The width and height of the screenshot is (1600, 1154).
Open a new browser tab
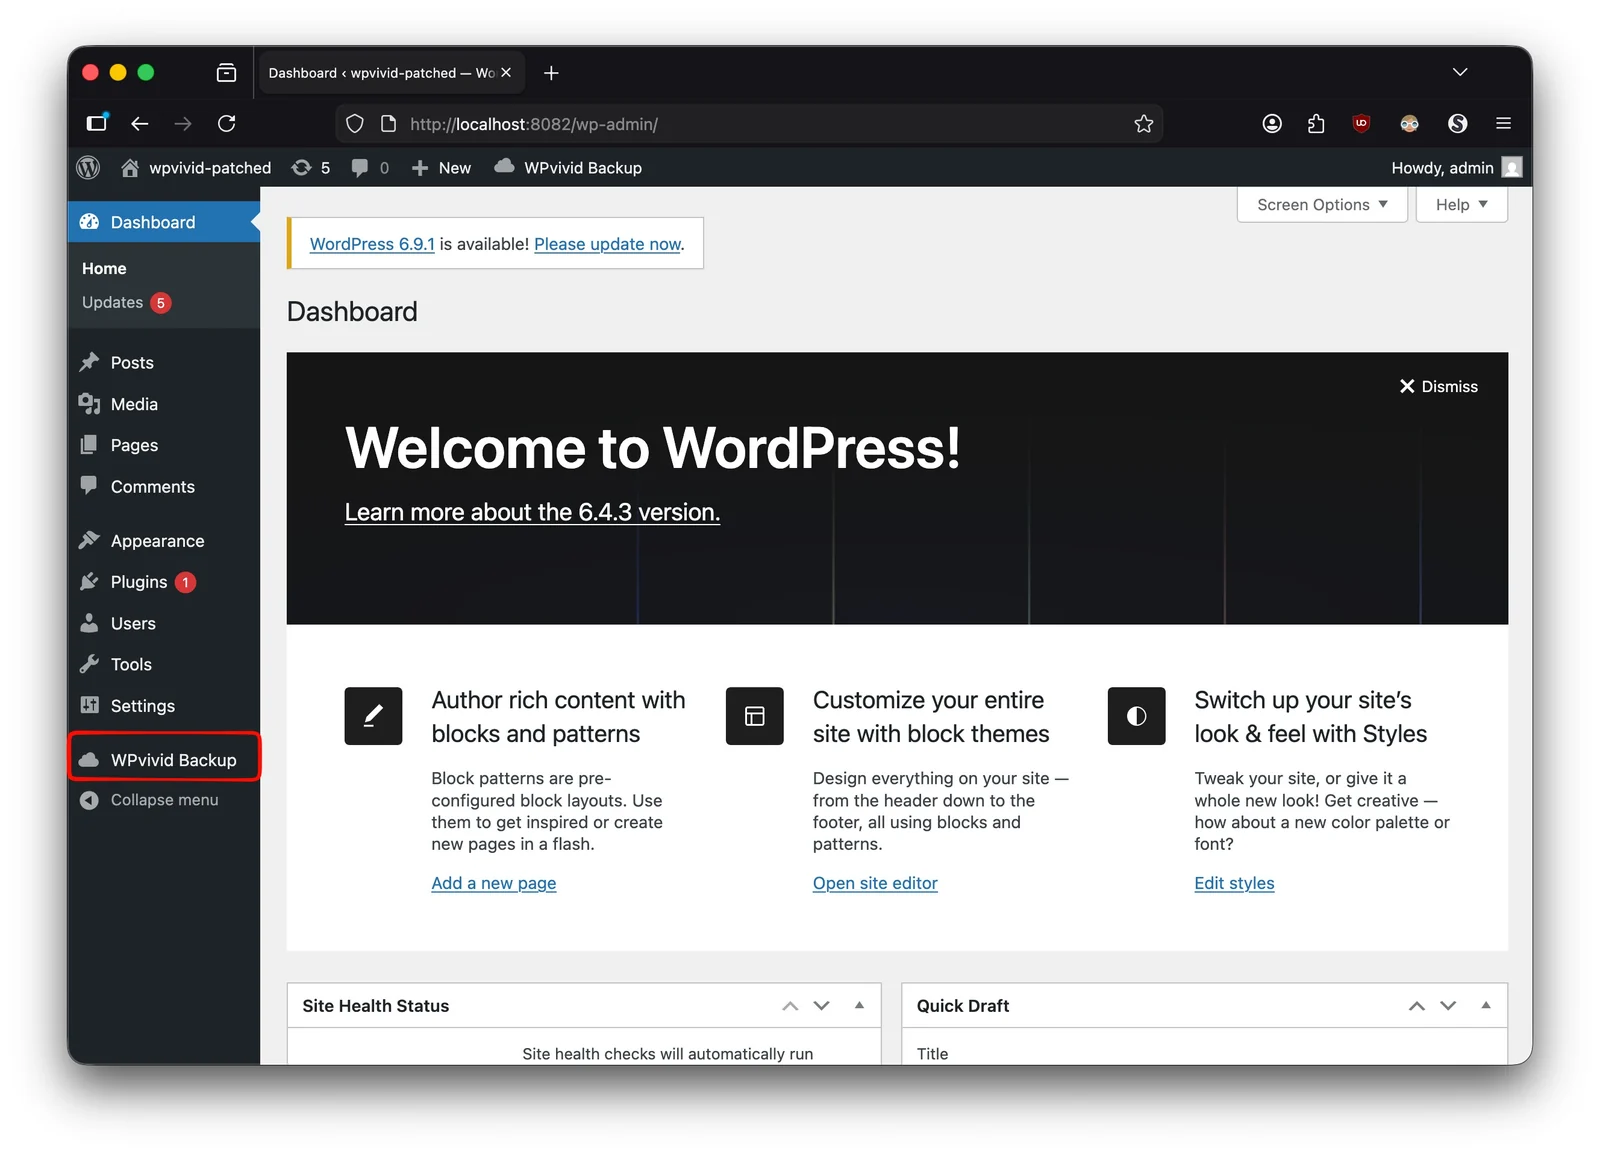[551, 73]
